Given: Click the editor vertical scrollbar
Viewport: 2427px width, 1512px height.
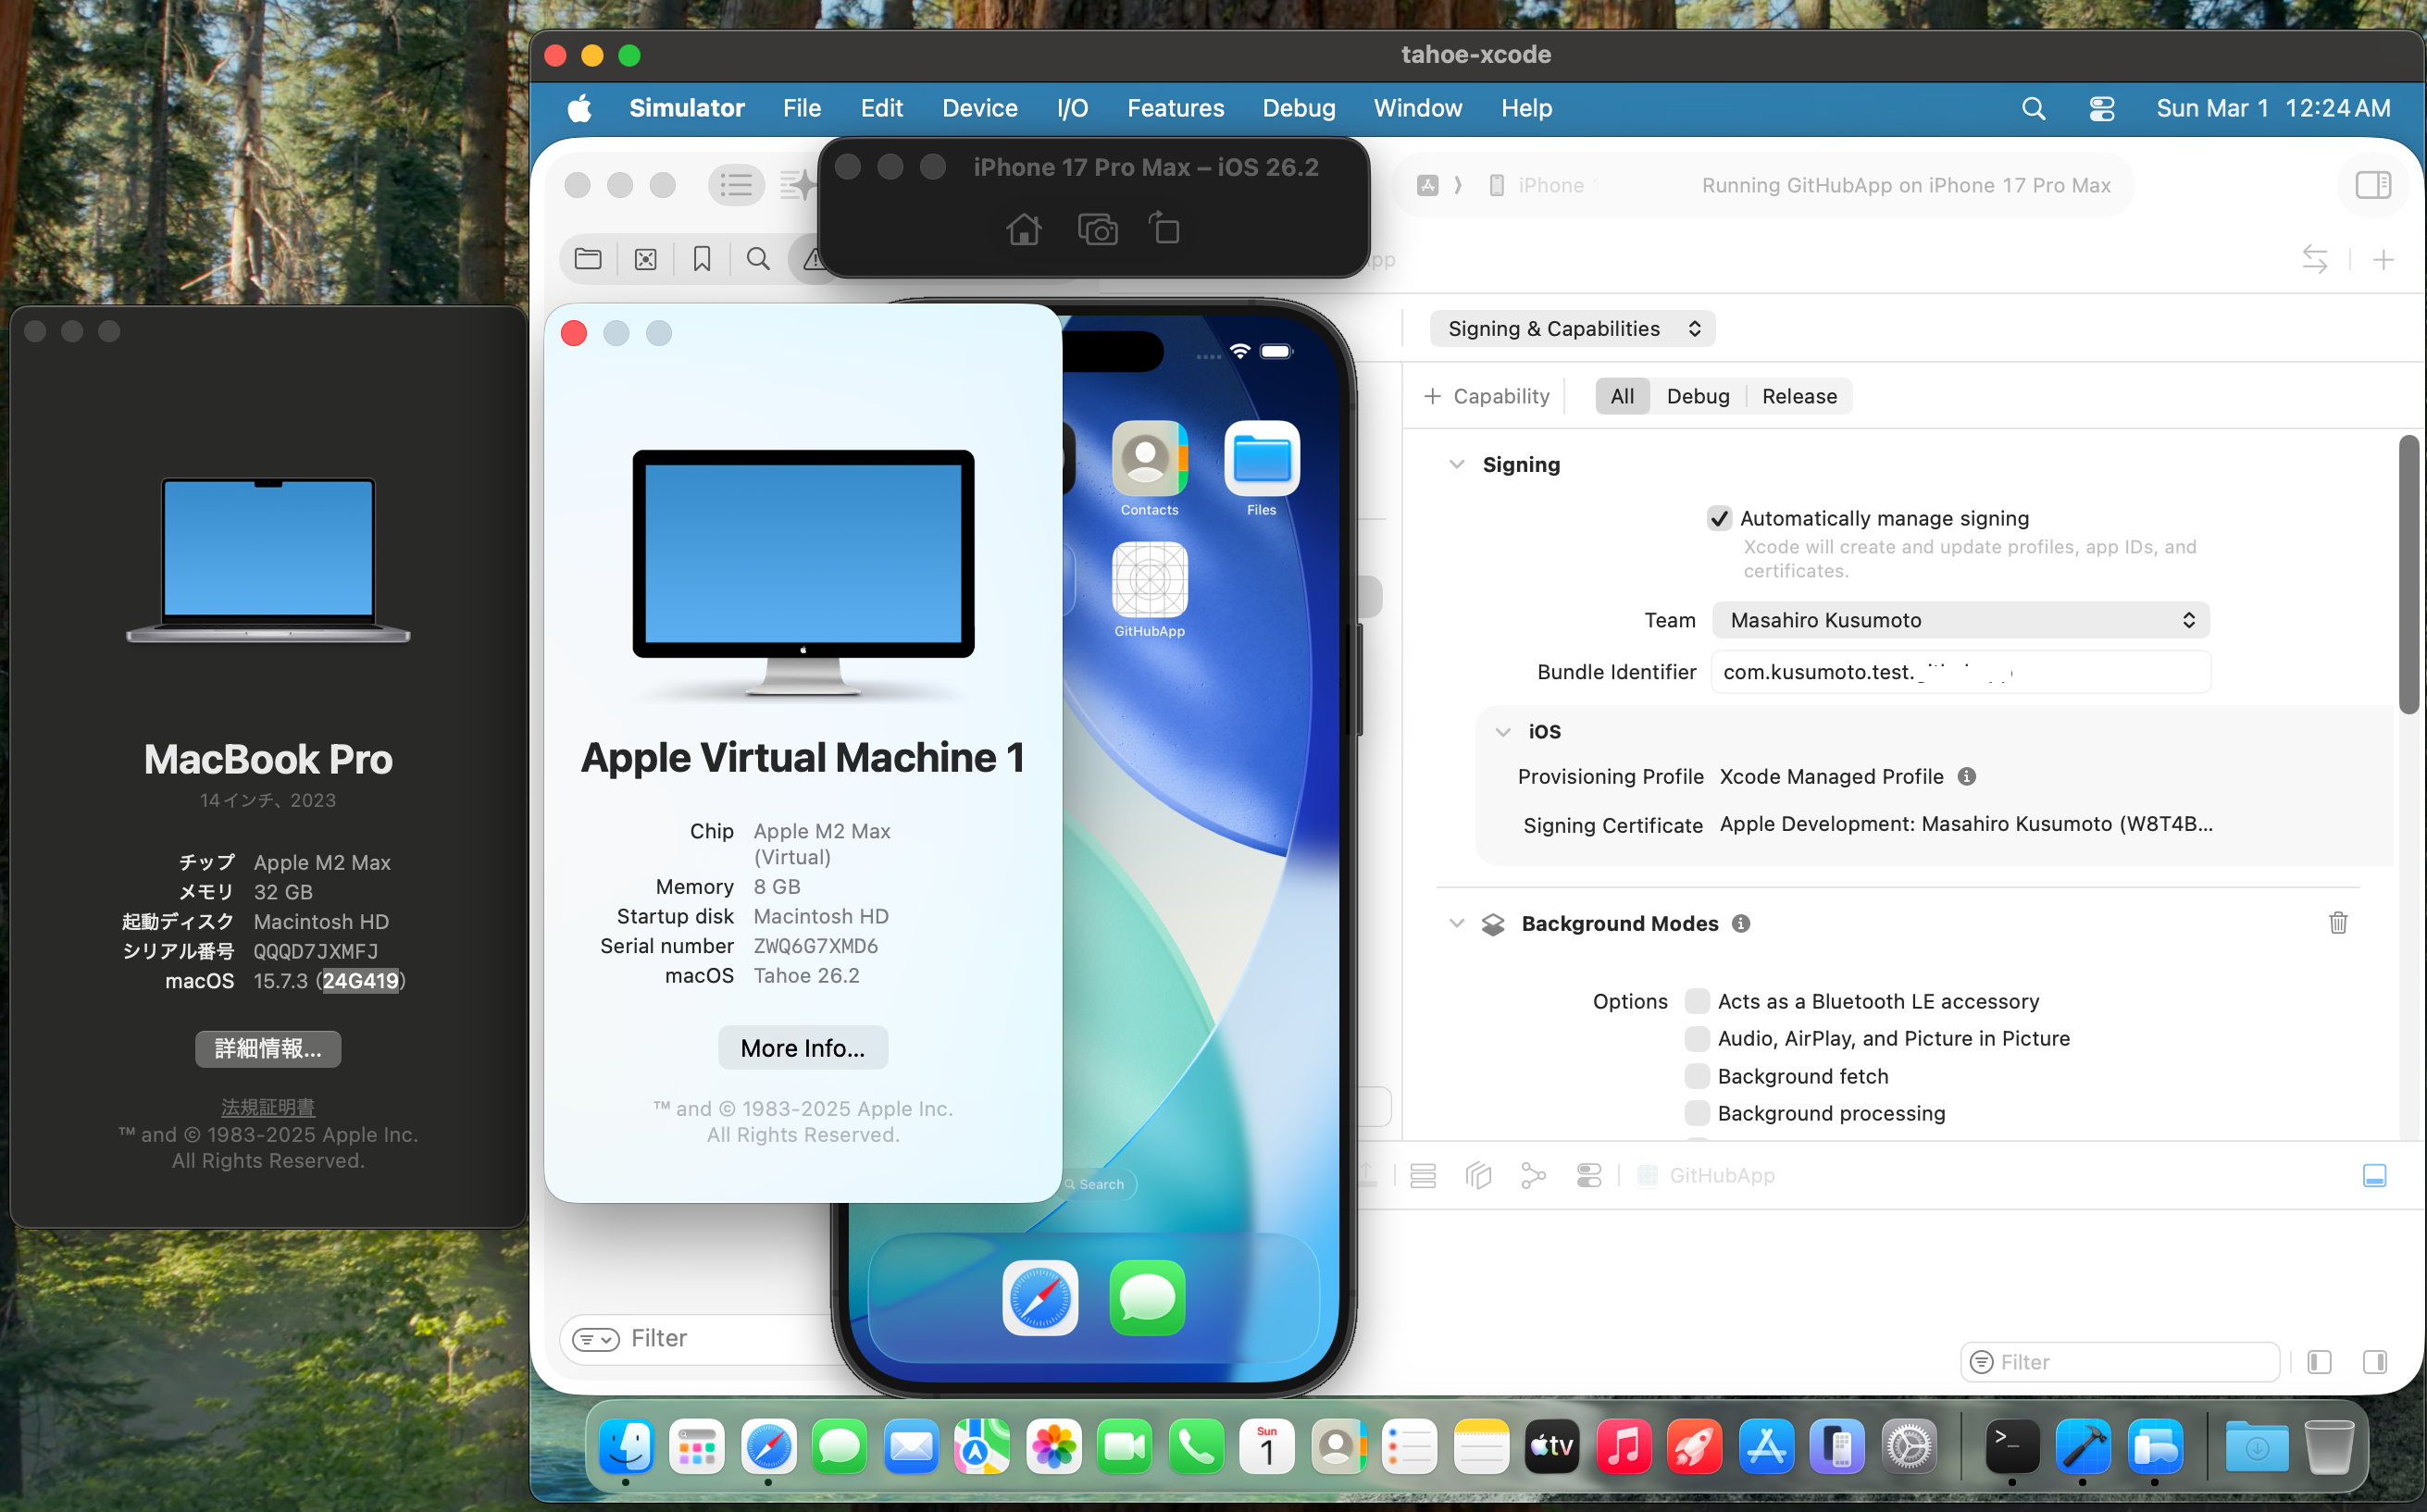Looking at the screenshot, I should pos(2410,575).
